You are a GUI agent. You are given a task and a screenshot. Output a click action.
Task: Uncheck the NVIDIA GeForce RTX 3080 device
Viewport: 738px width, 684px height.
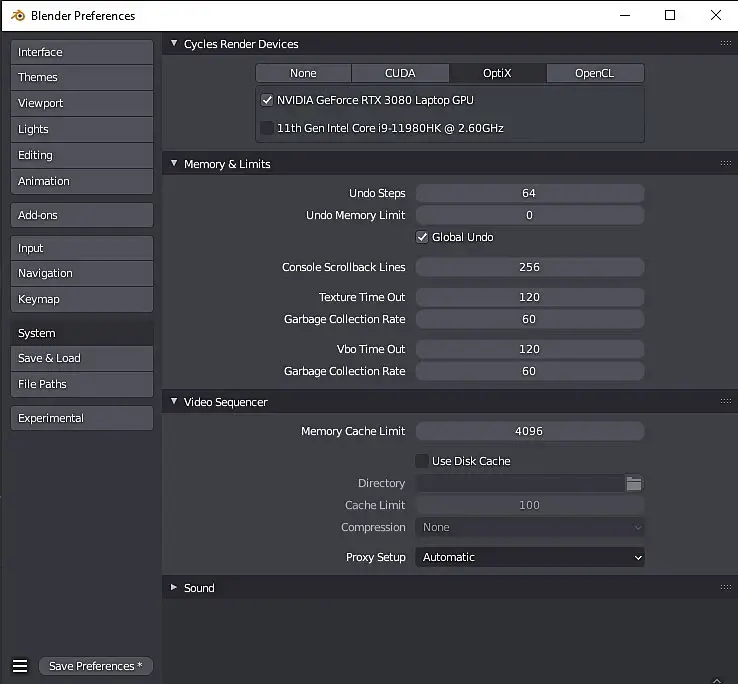(267, 100)
